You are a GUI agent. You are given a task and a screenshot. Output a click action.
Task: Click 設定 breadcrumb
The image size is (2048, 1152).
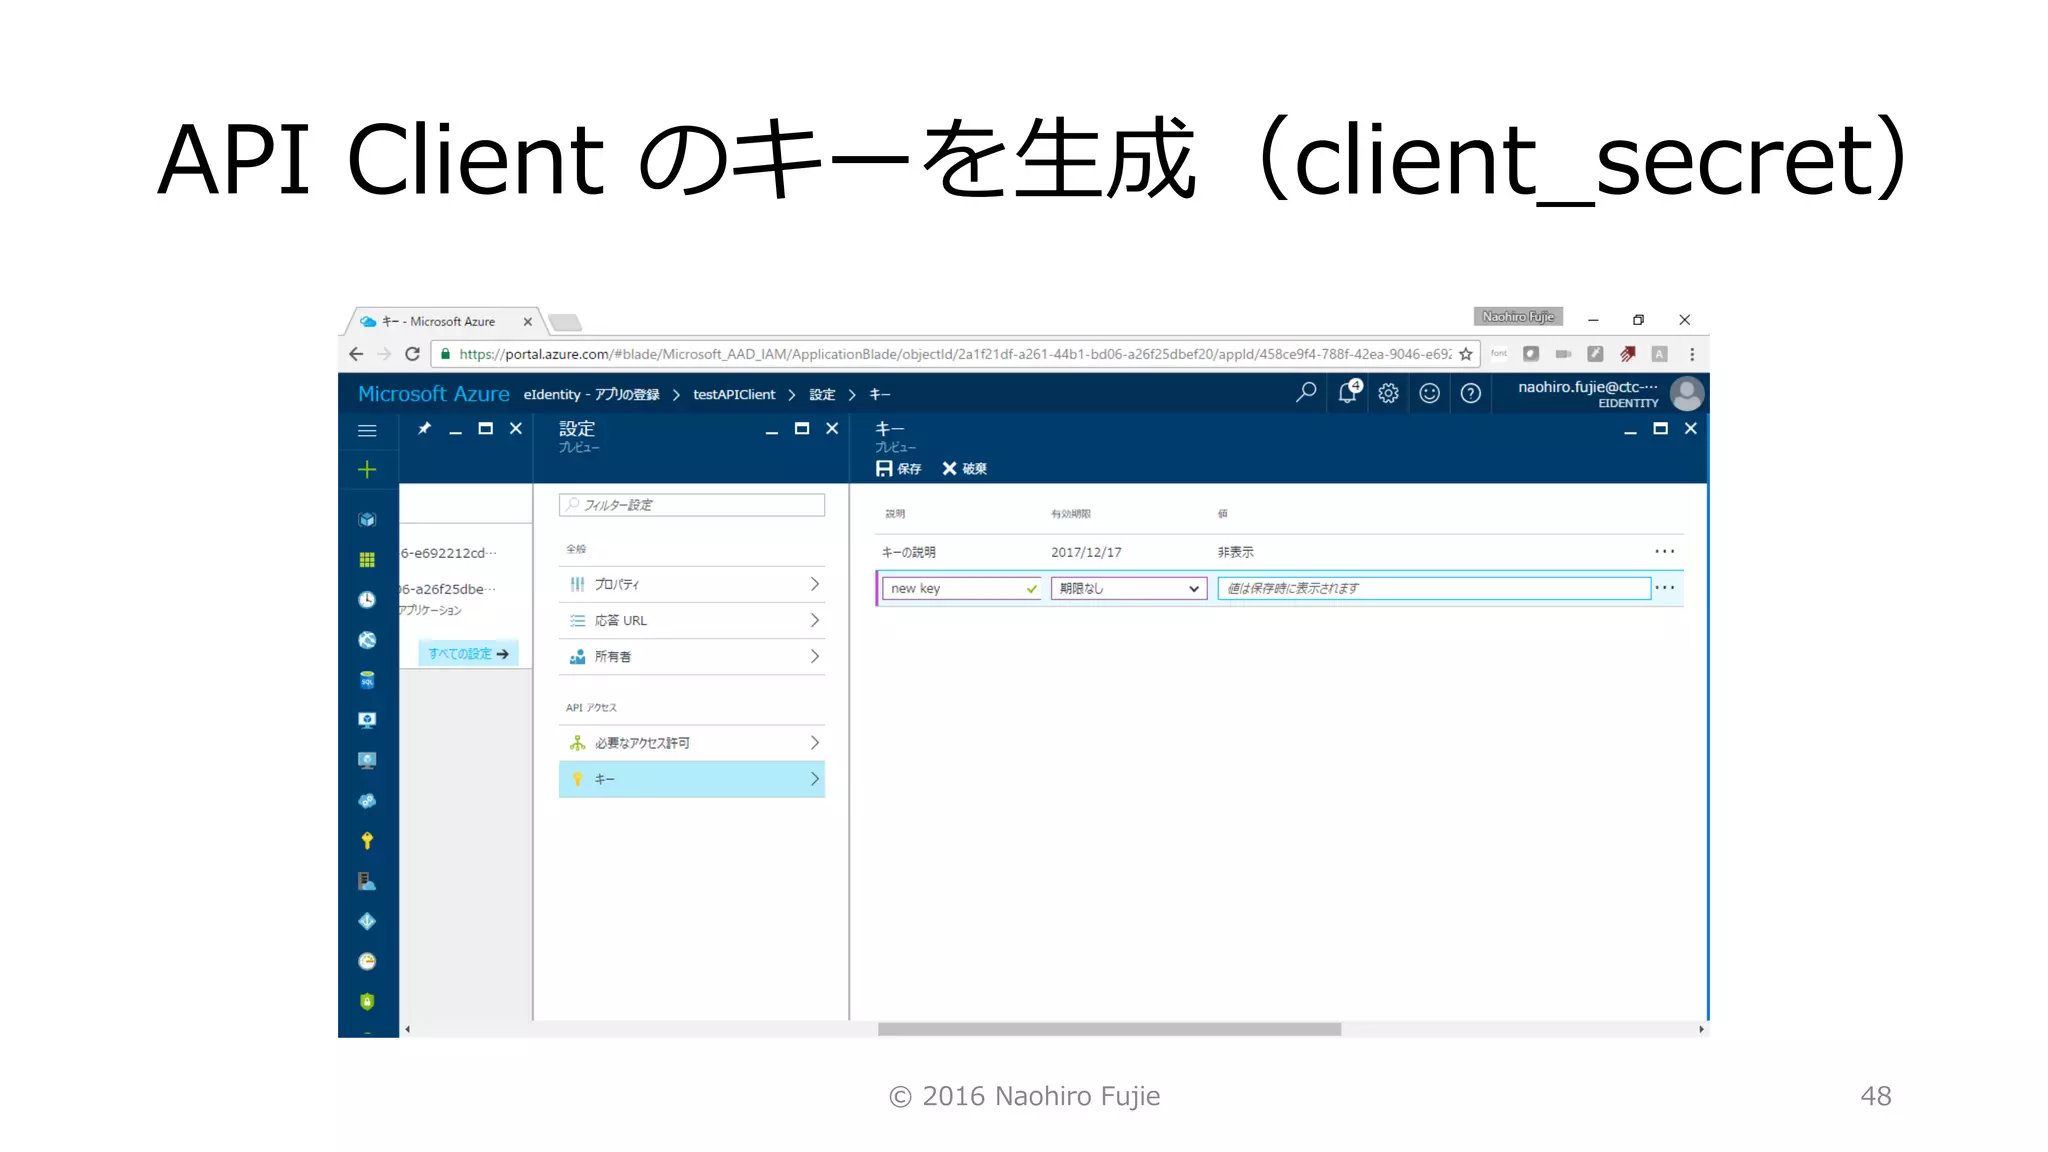pos(822,395)
